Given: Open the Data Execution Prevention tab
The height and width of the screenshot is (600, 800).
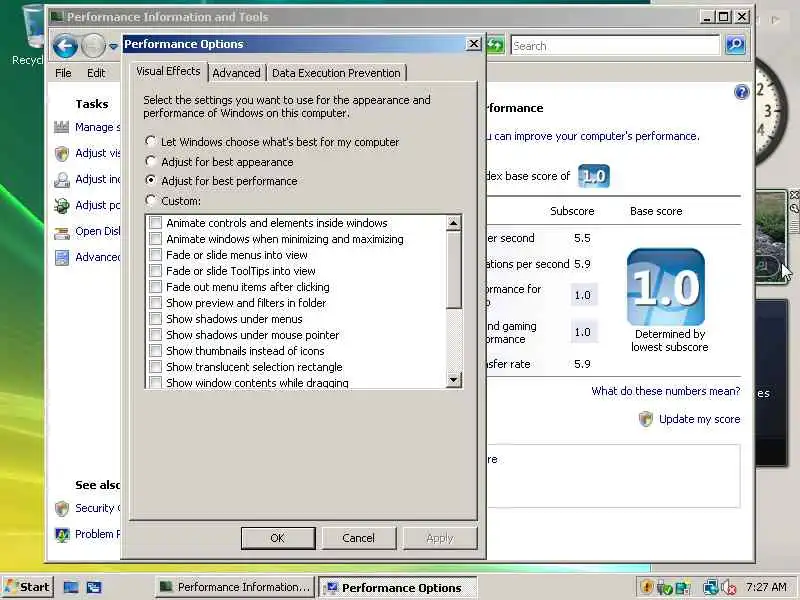Looking at the screenshot, I should 336,73.
